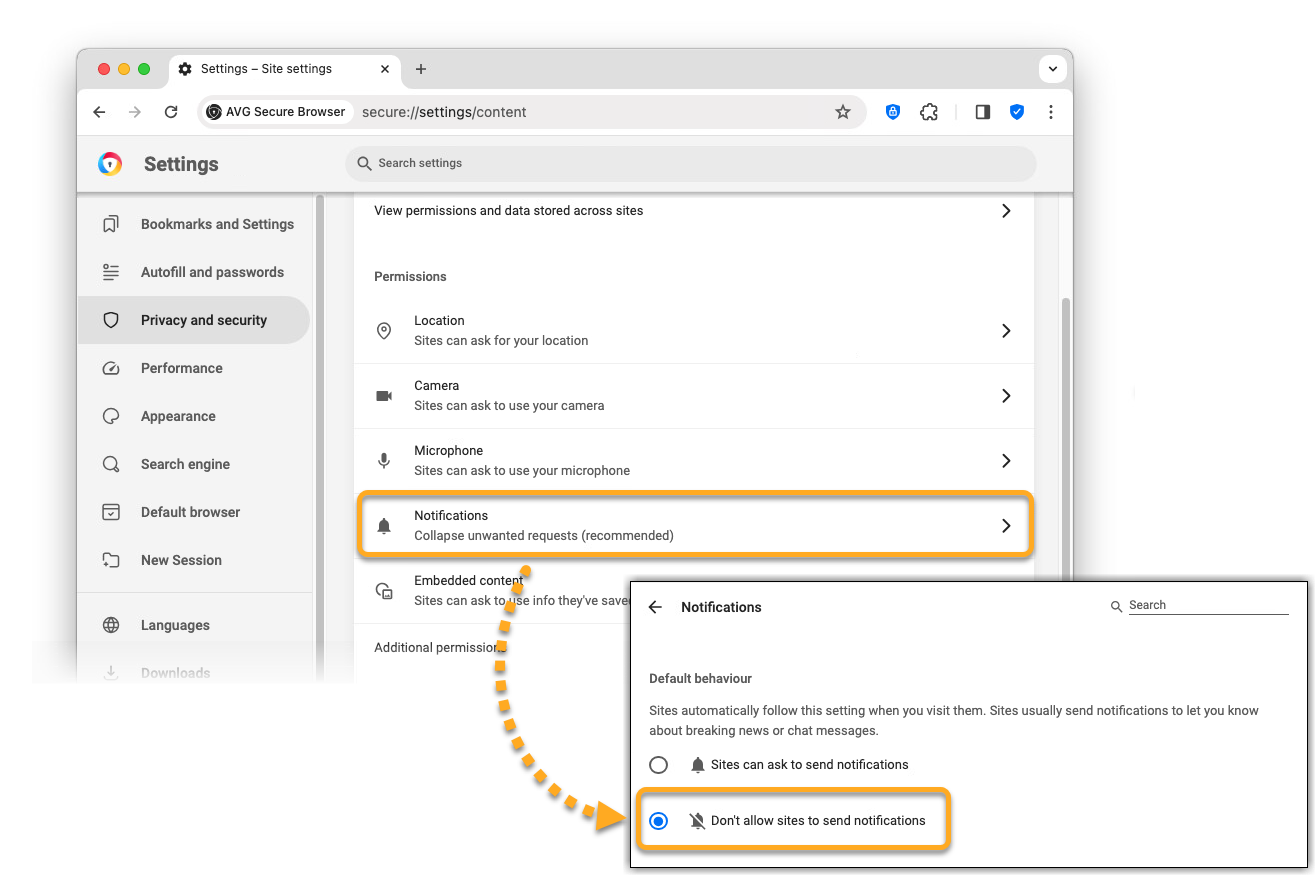This screenshot has height=876, width=1316.
Task: Click the Search settings input field
Action: (690, 163)
